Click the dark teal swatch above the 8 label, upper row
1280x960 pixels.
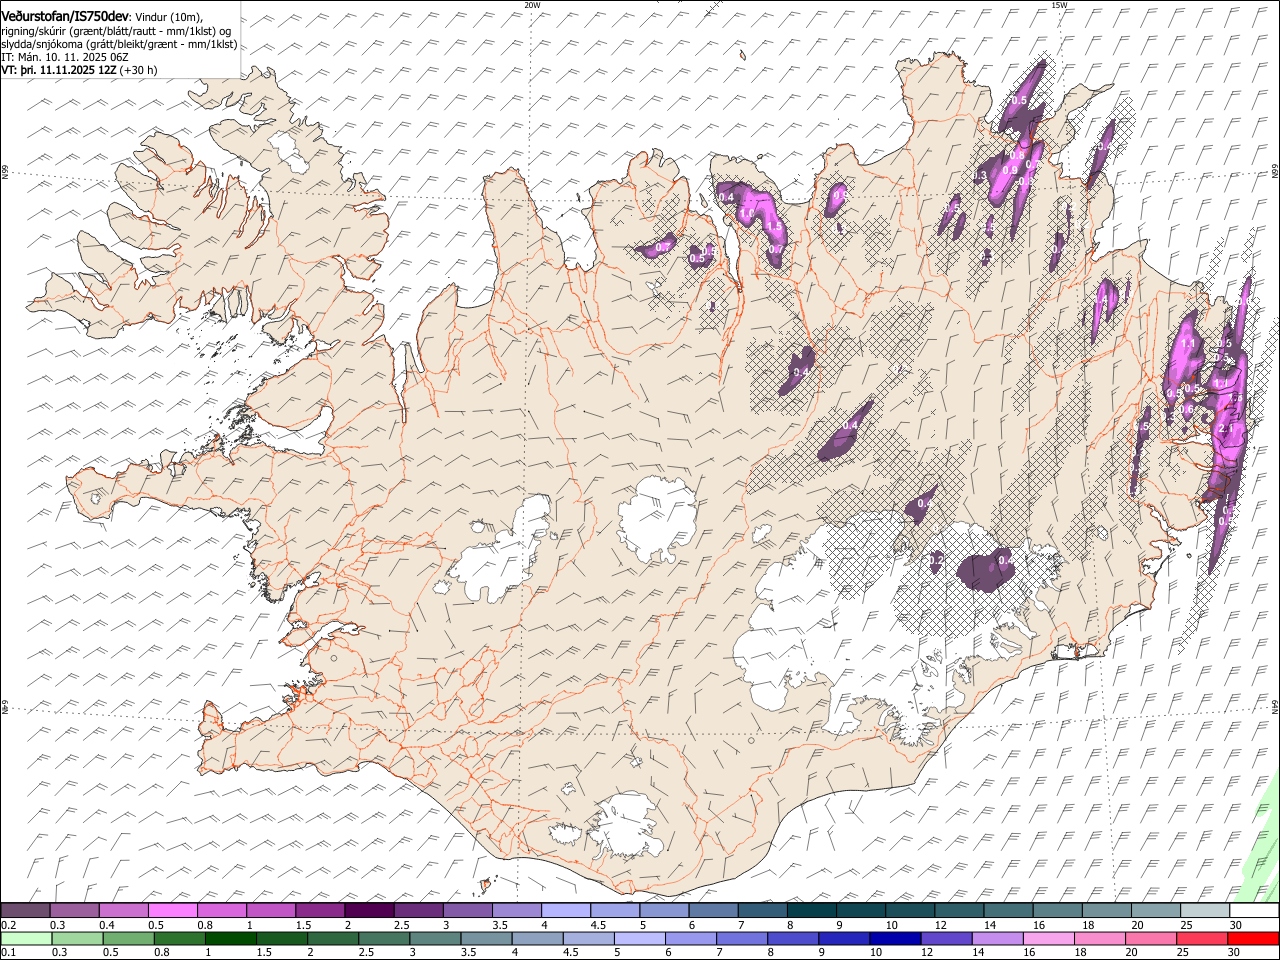tap(812, 911)
